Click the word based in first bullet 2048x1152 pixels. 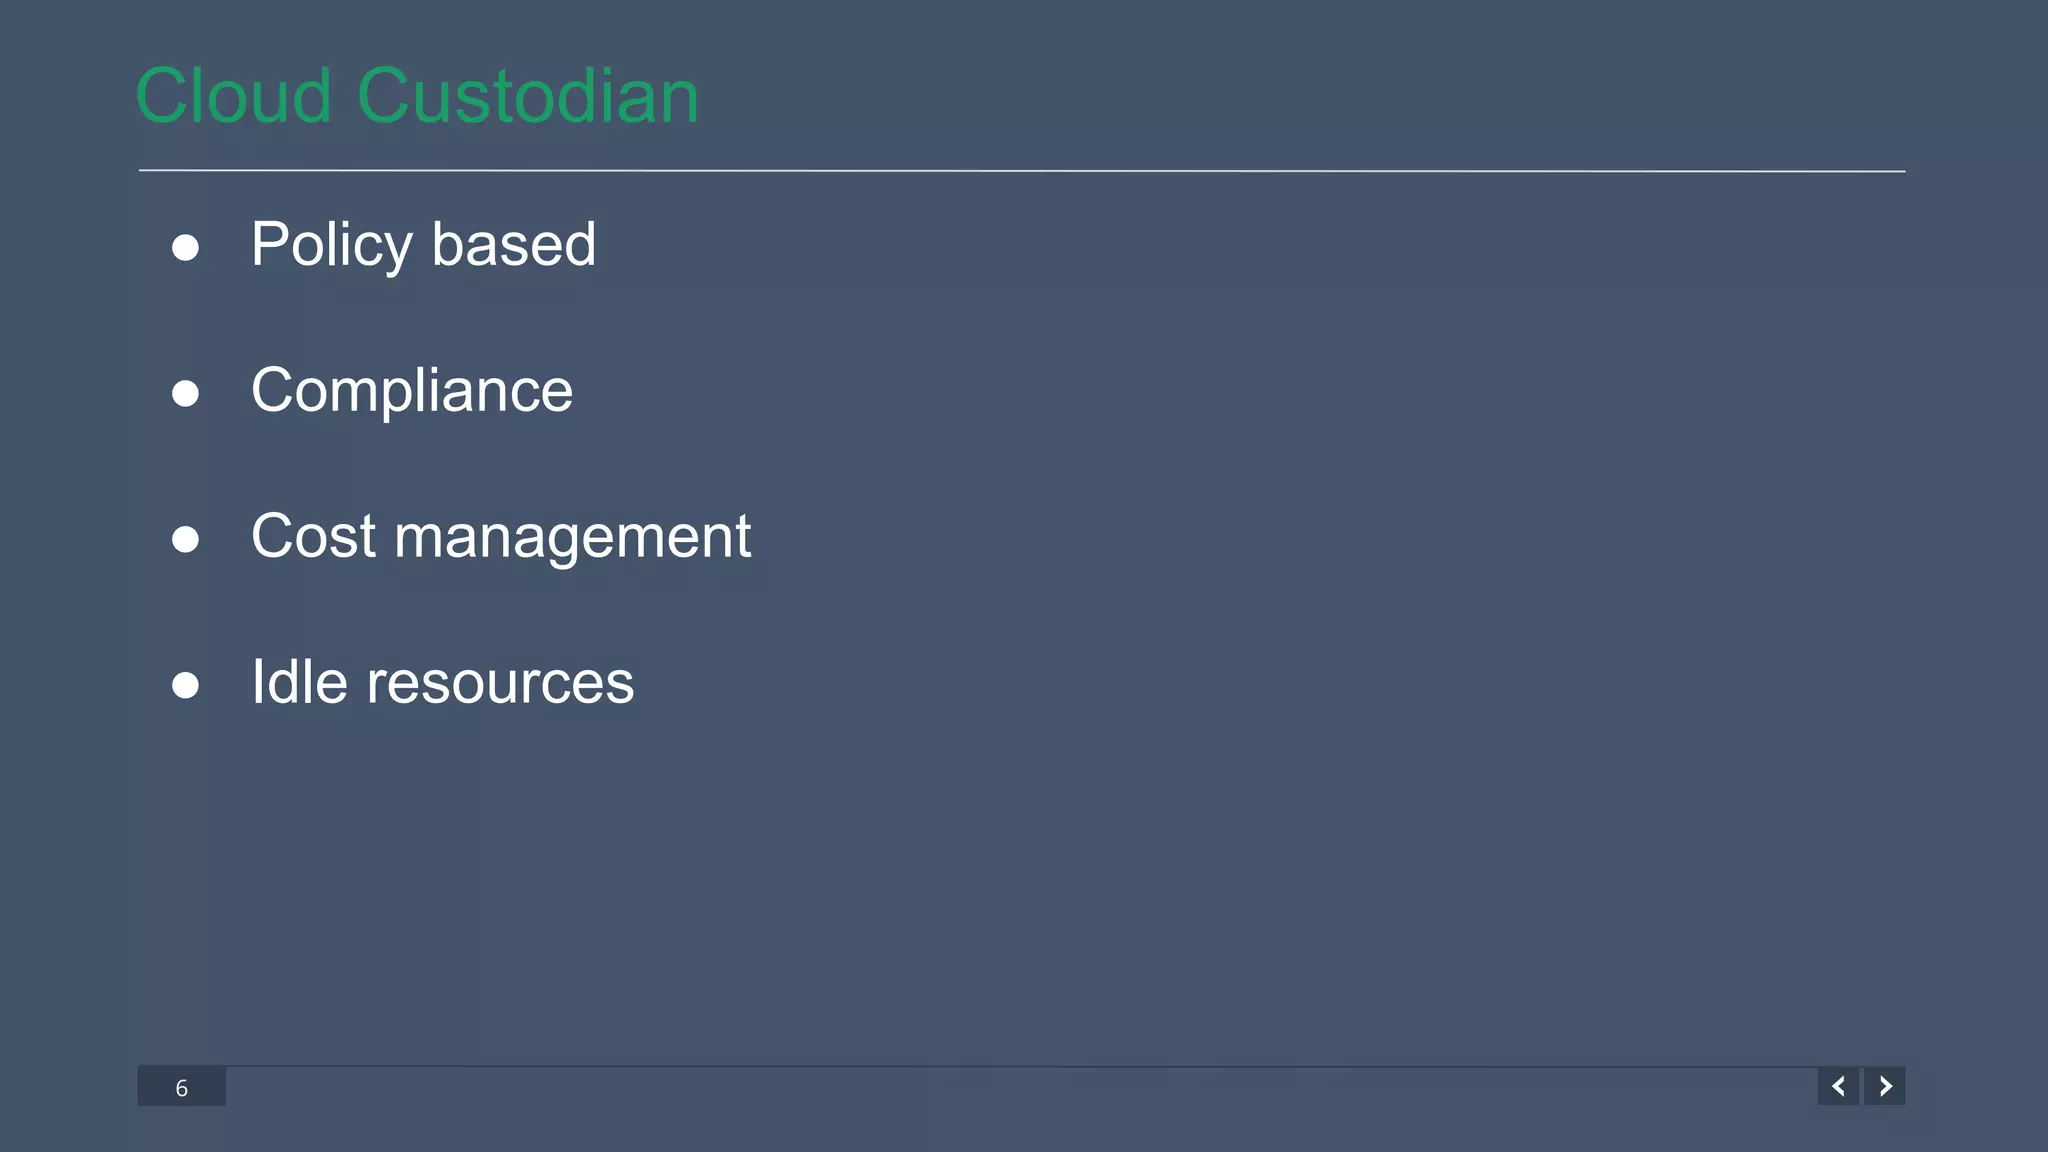(x=514, y=244)
